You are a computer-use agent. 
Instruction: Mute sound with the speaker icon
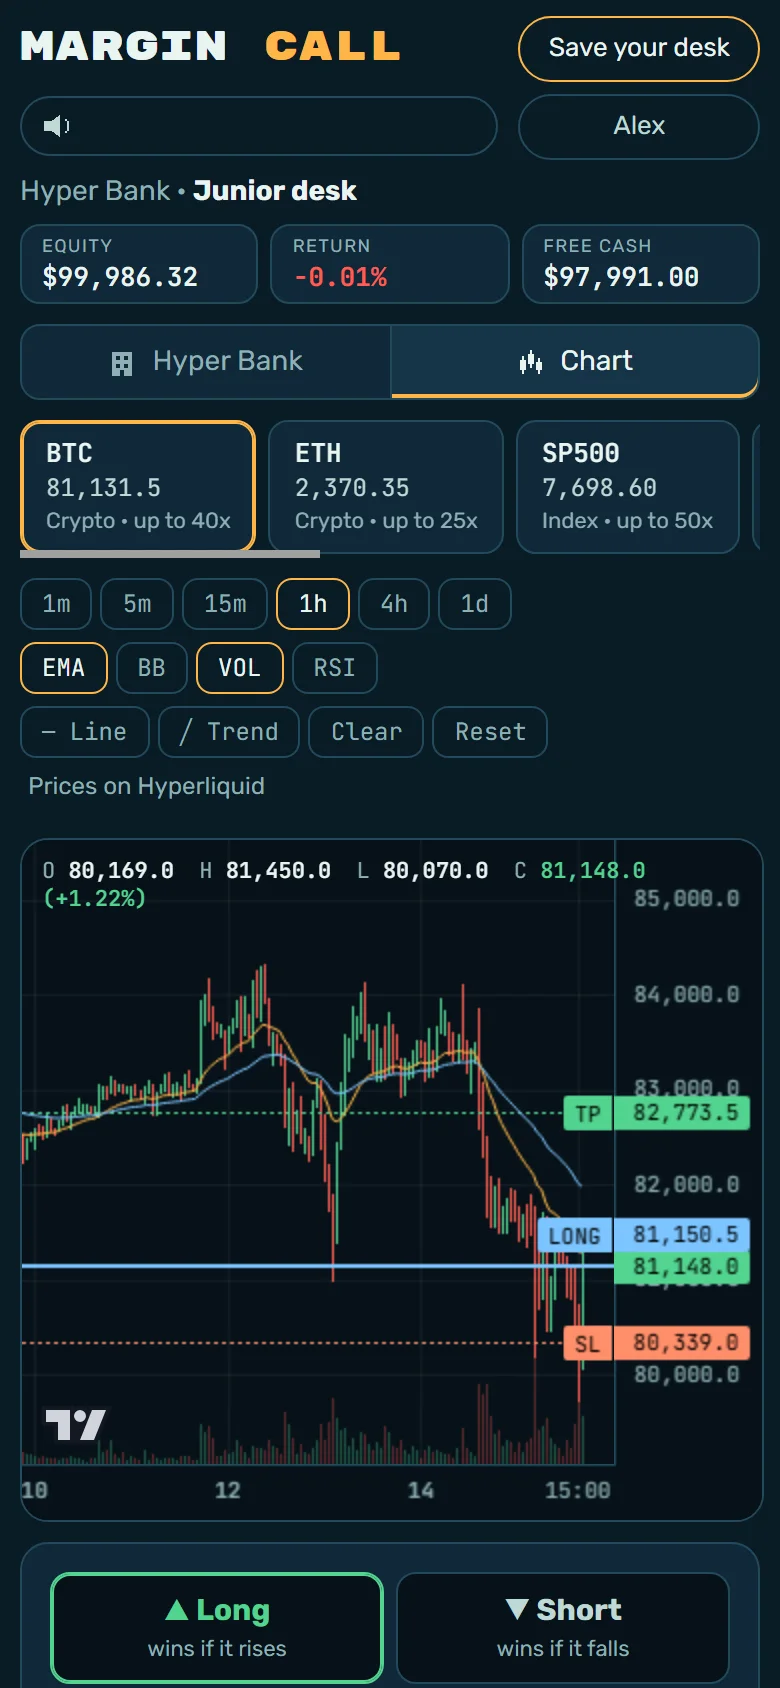click(56, 126)
